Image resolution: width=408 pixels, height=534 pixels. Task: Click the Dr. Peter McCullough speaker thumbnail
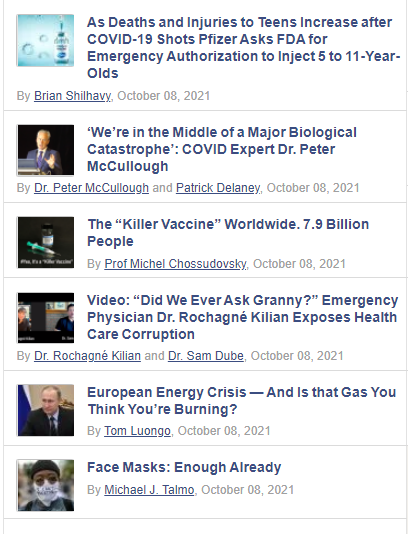[45, 150]
